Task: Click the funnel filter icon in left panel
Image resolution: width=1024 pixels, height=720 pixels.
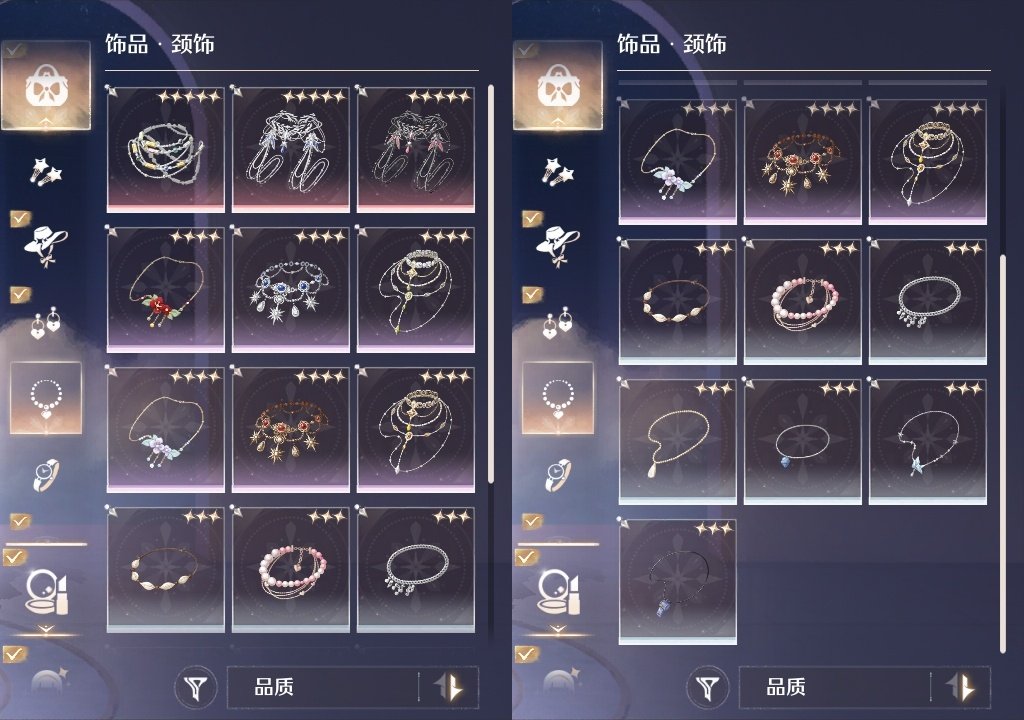Action: coord(196,687)
